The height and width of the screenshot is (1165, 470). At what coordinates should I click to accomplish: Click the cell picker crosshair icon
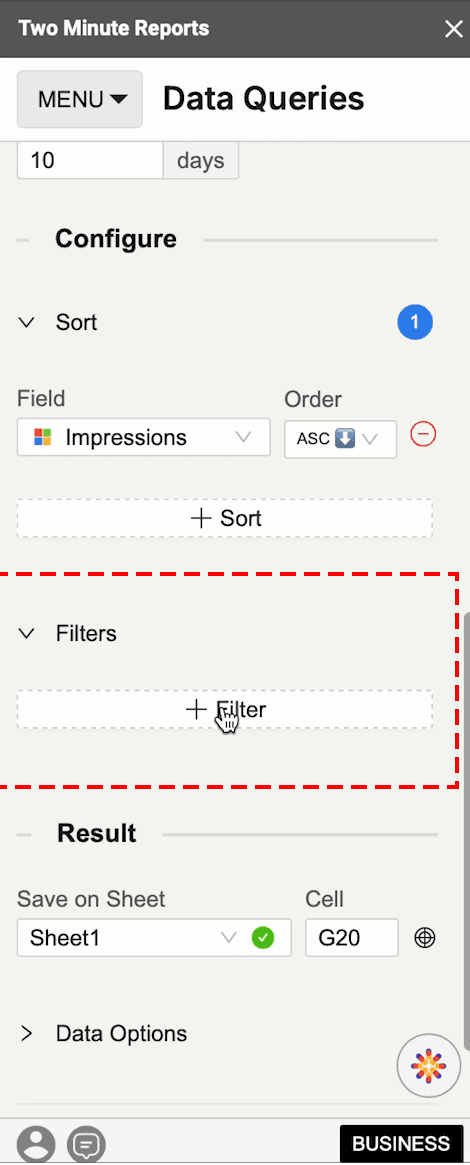424,938
